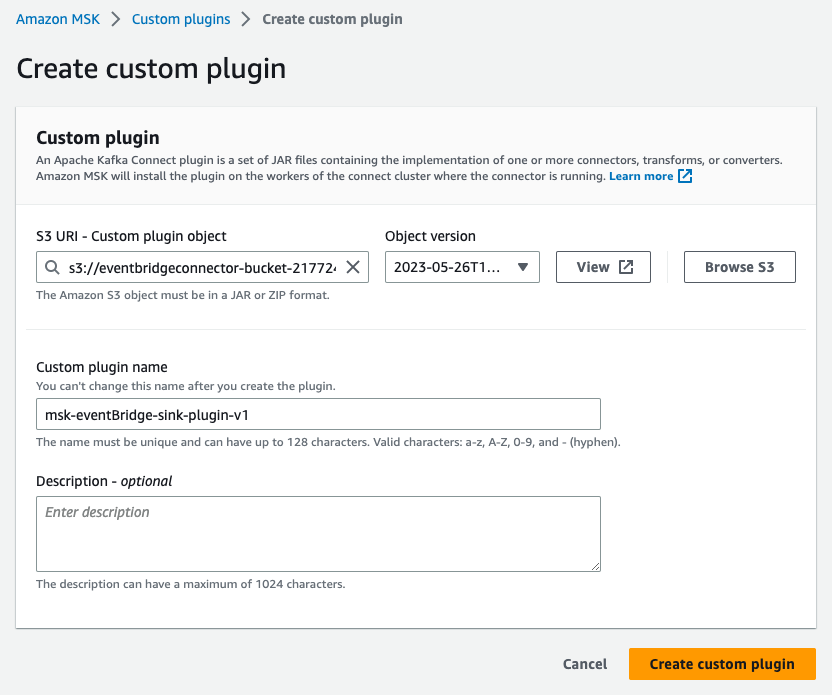The image size is (832, 695).
Task: Click the external link icon beside Learn more
Action: click(684, 176)
